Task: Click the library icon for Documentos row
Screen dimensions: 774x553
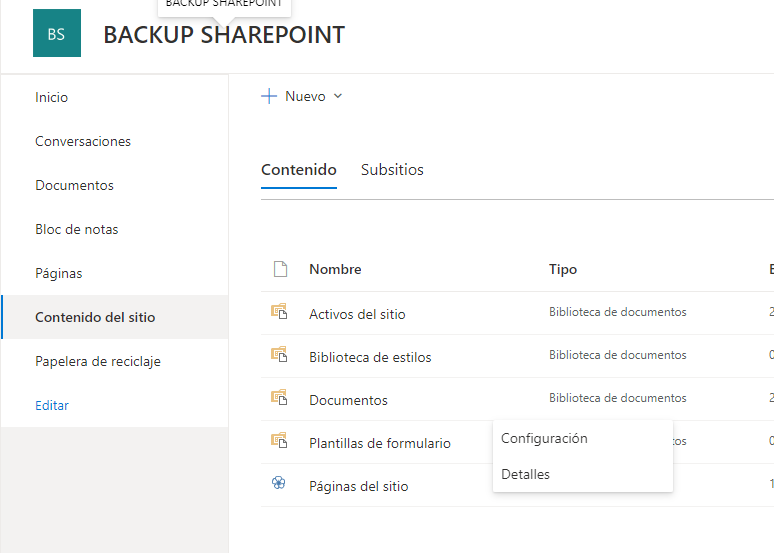Action: (x=279, y=397)
